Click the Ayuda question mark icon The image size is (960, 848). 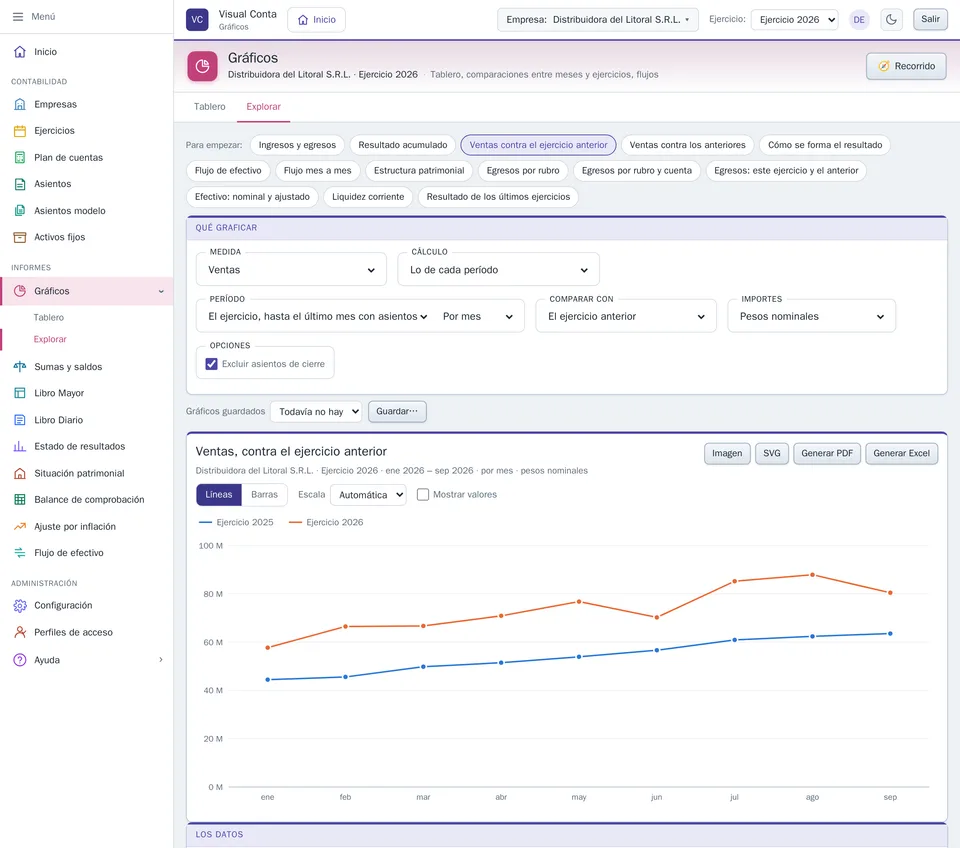click(20, 660)
